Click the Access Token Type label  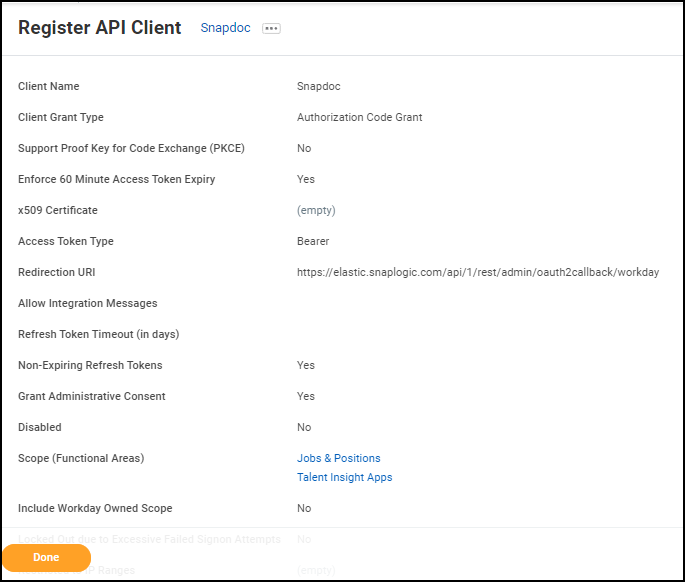point(66,241)
